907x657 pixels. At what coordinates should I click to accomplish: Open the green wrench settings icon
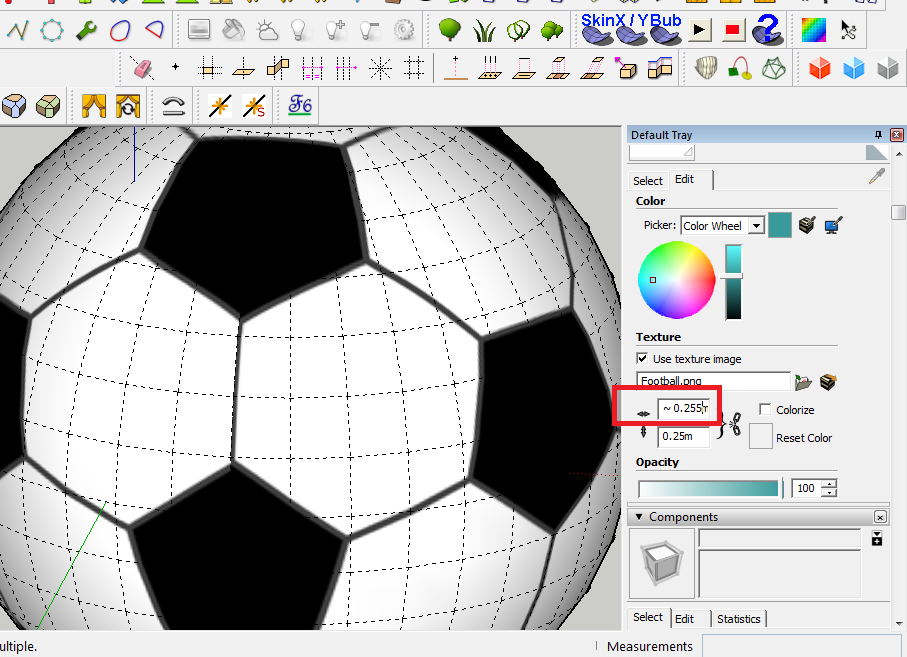tap(86, 30)
